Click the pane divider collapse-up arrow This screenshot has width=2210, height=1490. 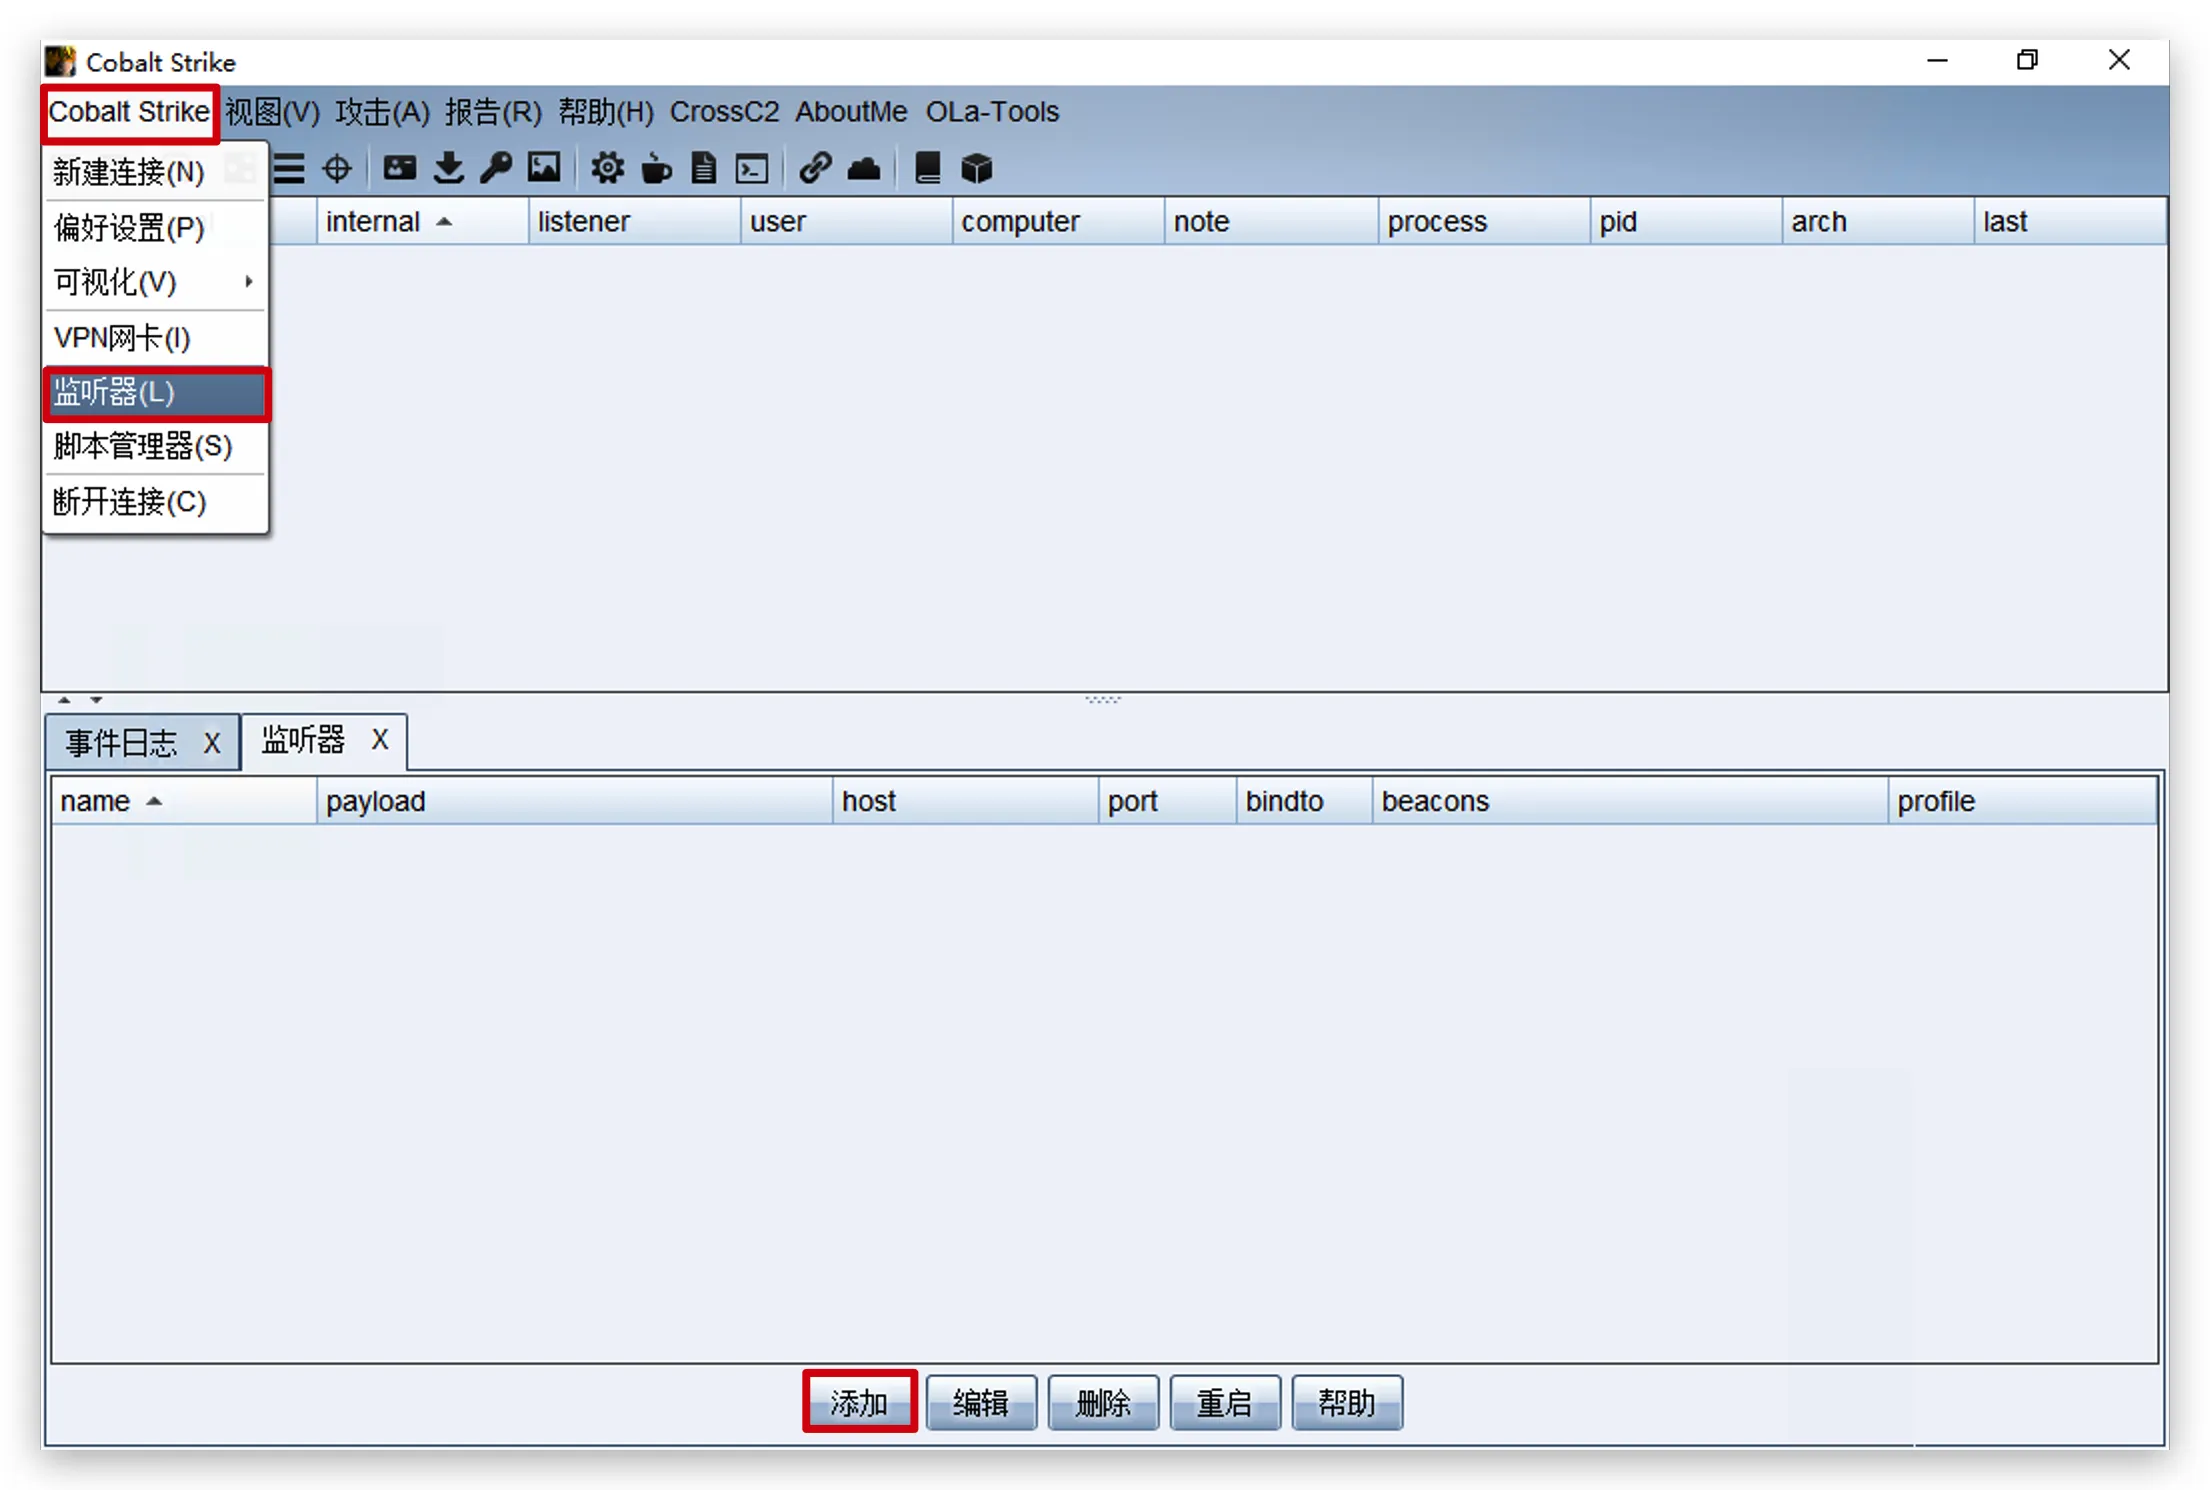tap(64, 700)
